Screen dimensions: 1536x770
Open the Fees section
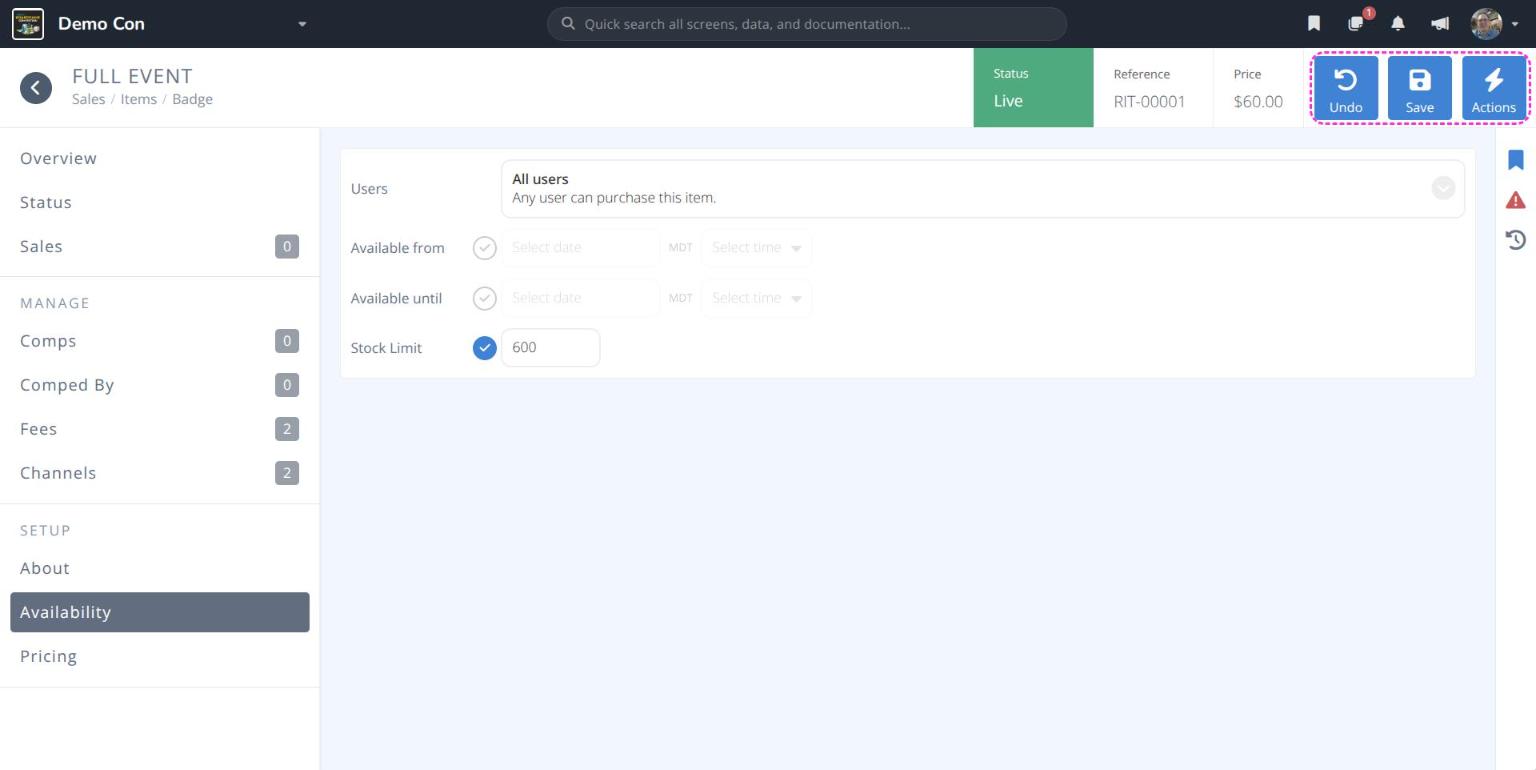160,429
